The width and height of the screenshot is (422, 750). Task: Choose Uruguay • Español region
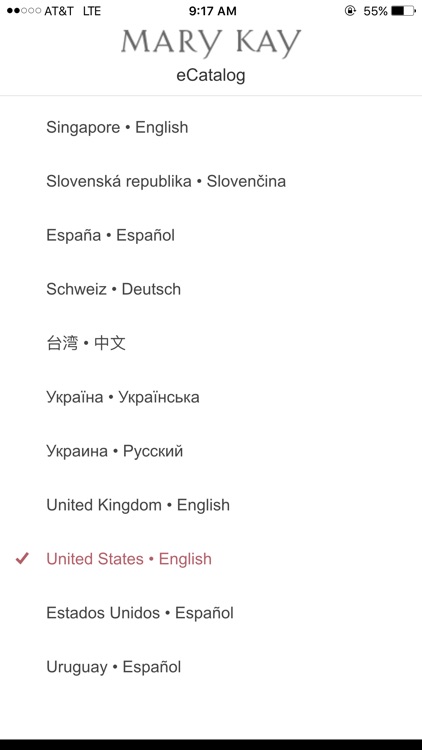[x=211, y=667]
